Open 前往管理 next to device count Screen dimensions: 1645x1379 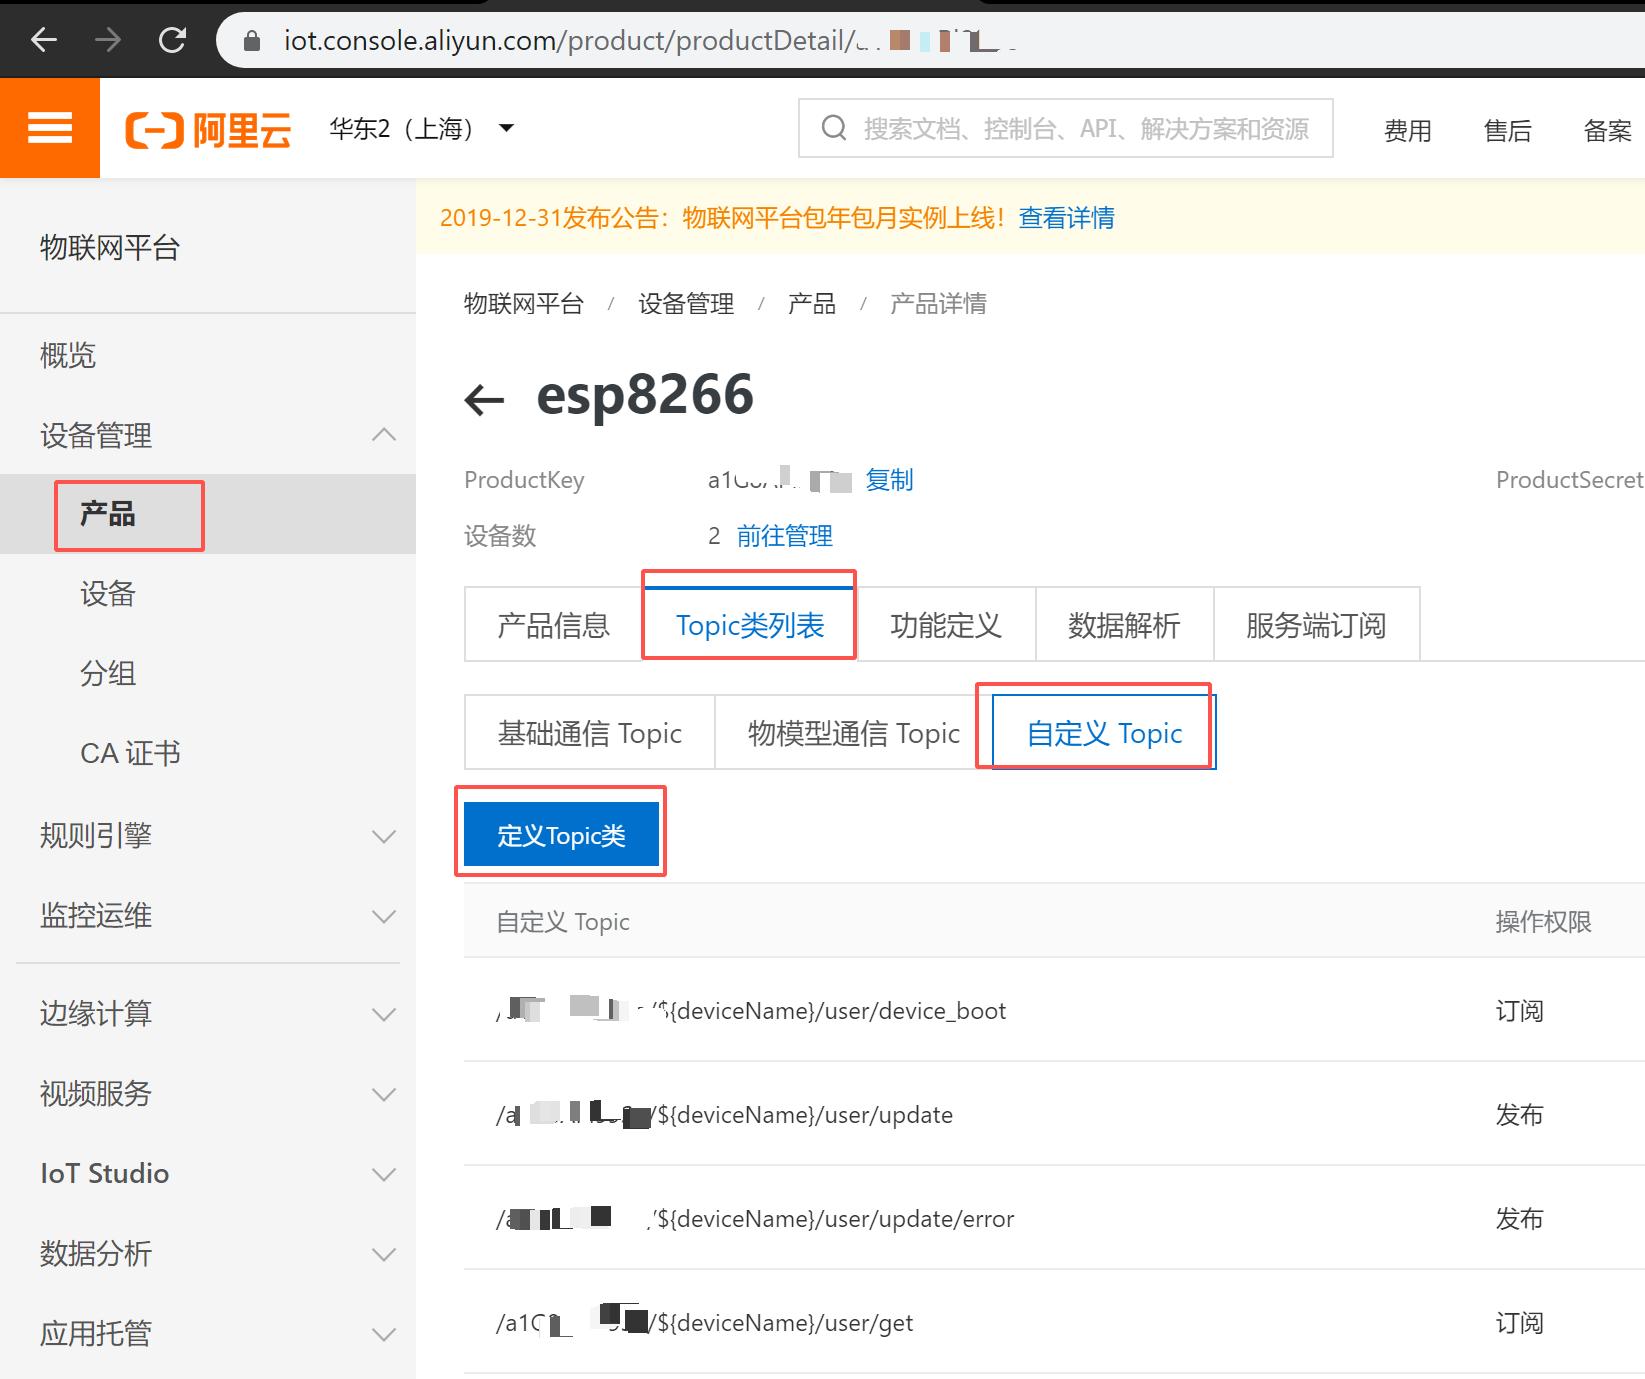[784, 536]
